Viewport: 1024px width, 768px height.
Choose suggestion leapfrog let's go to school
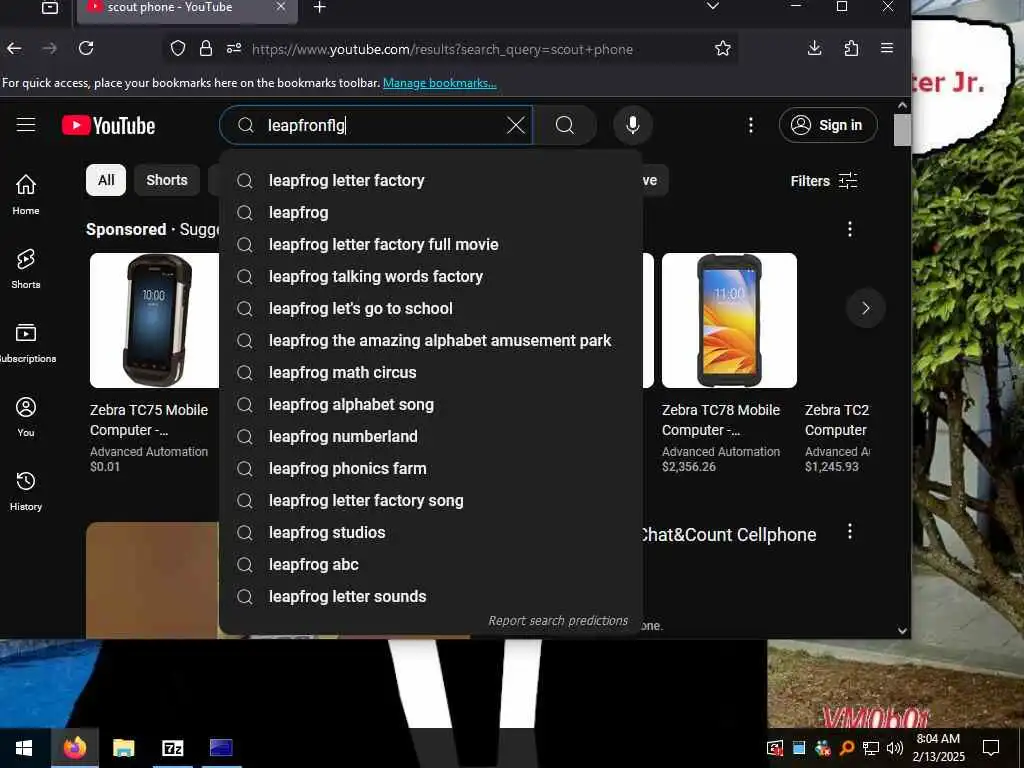(431, 309)
